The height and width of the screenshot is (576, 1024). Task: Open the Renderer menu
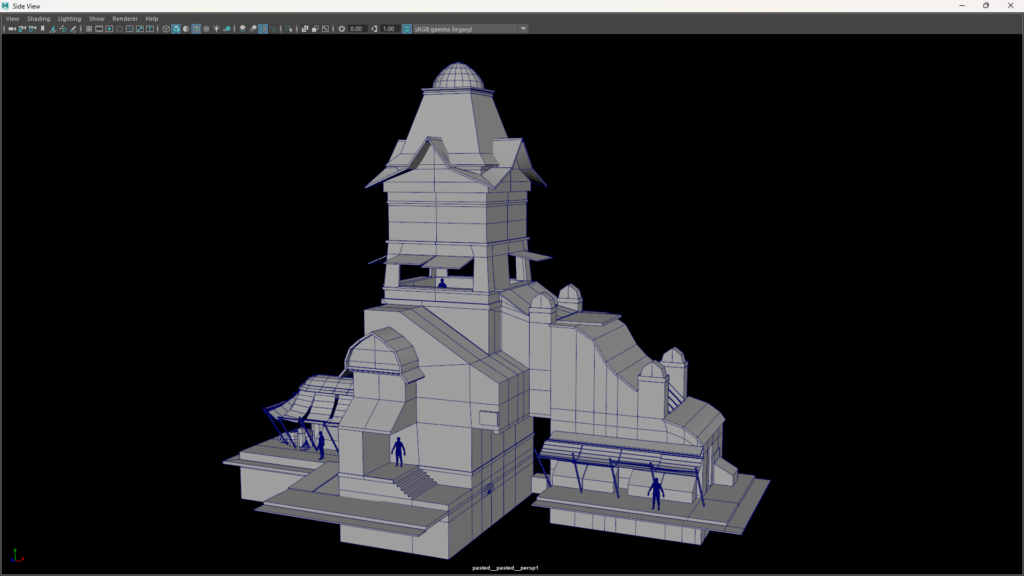click(x=125, y=18)
